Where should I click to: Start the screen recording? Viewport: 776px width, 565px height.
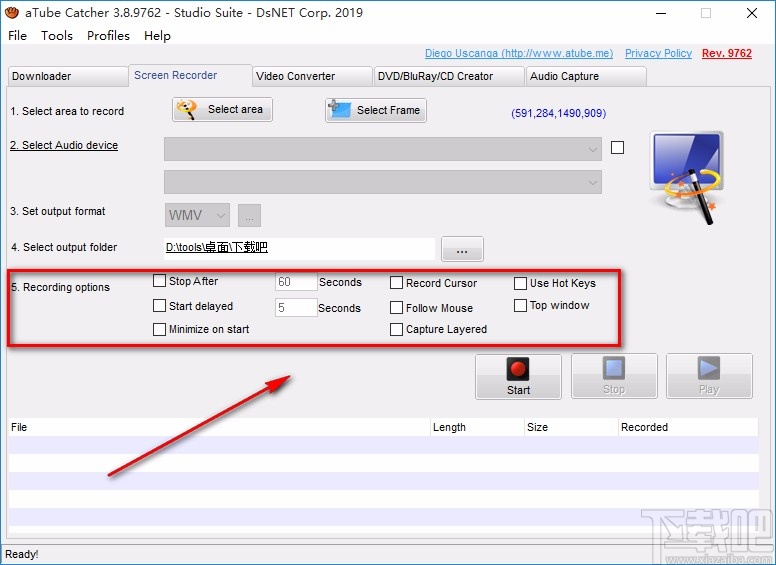pos(518,377)
